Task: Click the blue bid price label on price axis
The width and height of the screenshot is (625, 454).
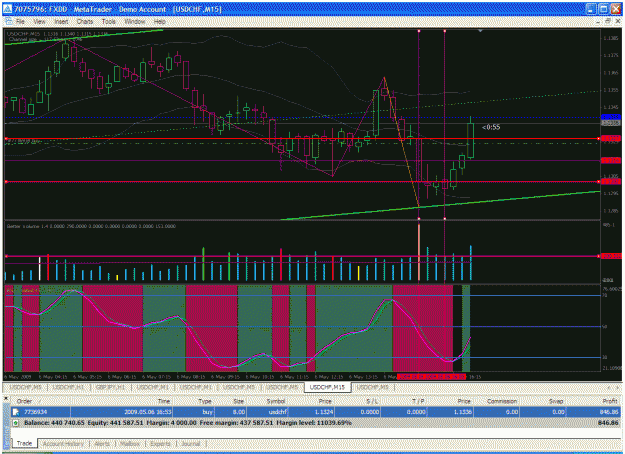Action: (x=610, y=117)
